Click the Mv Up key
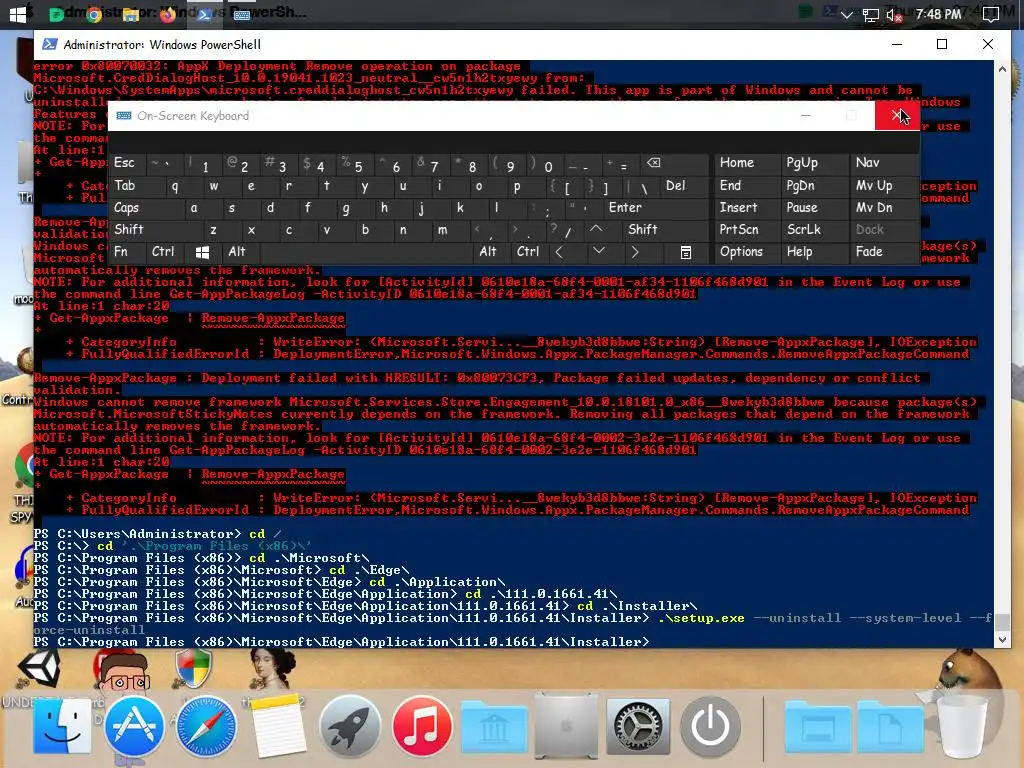Screen dimensions: 1024x768 click(884, 185)
